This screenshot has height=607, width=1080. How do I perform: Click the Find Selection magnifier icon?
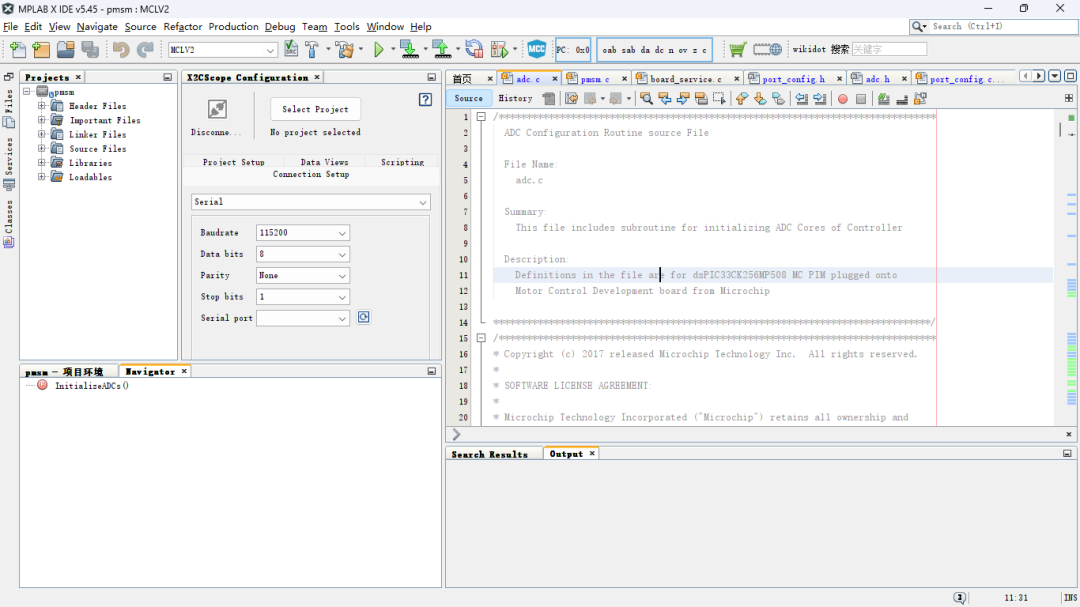[x=646, y=99]
